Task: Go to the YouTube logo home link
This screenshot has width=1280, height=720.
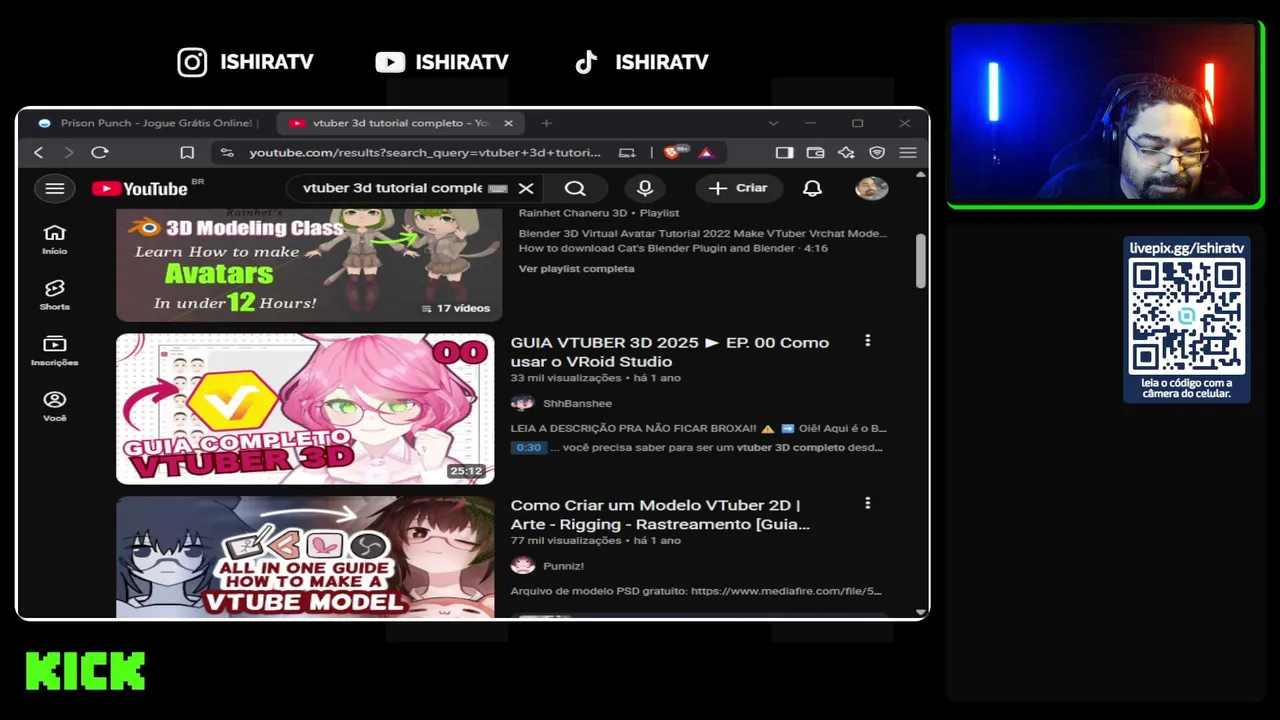Action: [140, 188]
